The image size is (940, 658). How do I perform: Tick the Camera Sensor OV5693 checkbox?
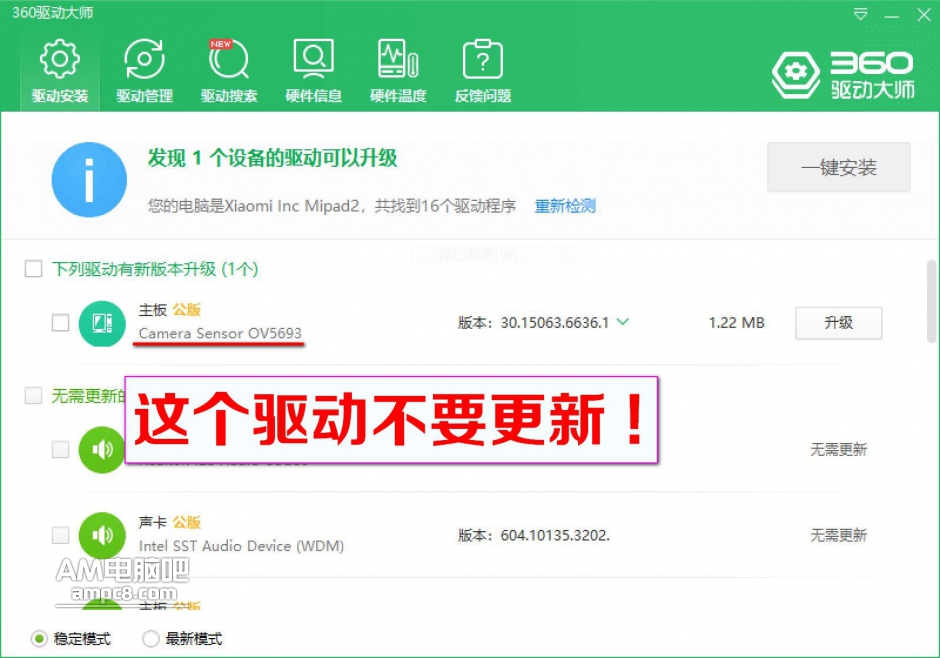click(x=61, y=323)
